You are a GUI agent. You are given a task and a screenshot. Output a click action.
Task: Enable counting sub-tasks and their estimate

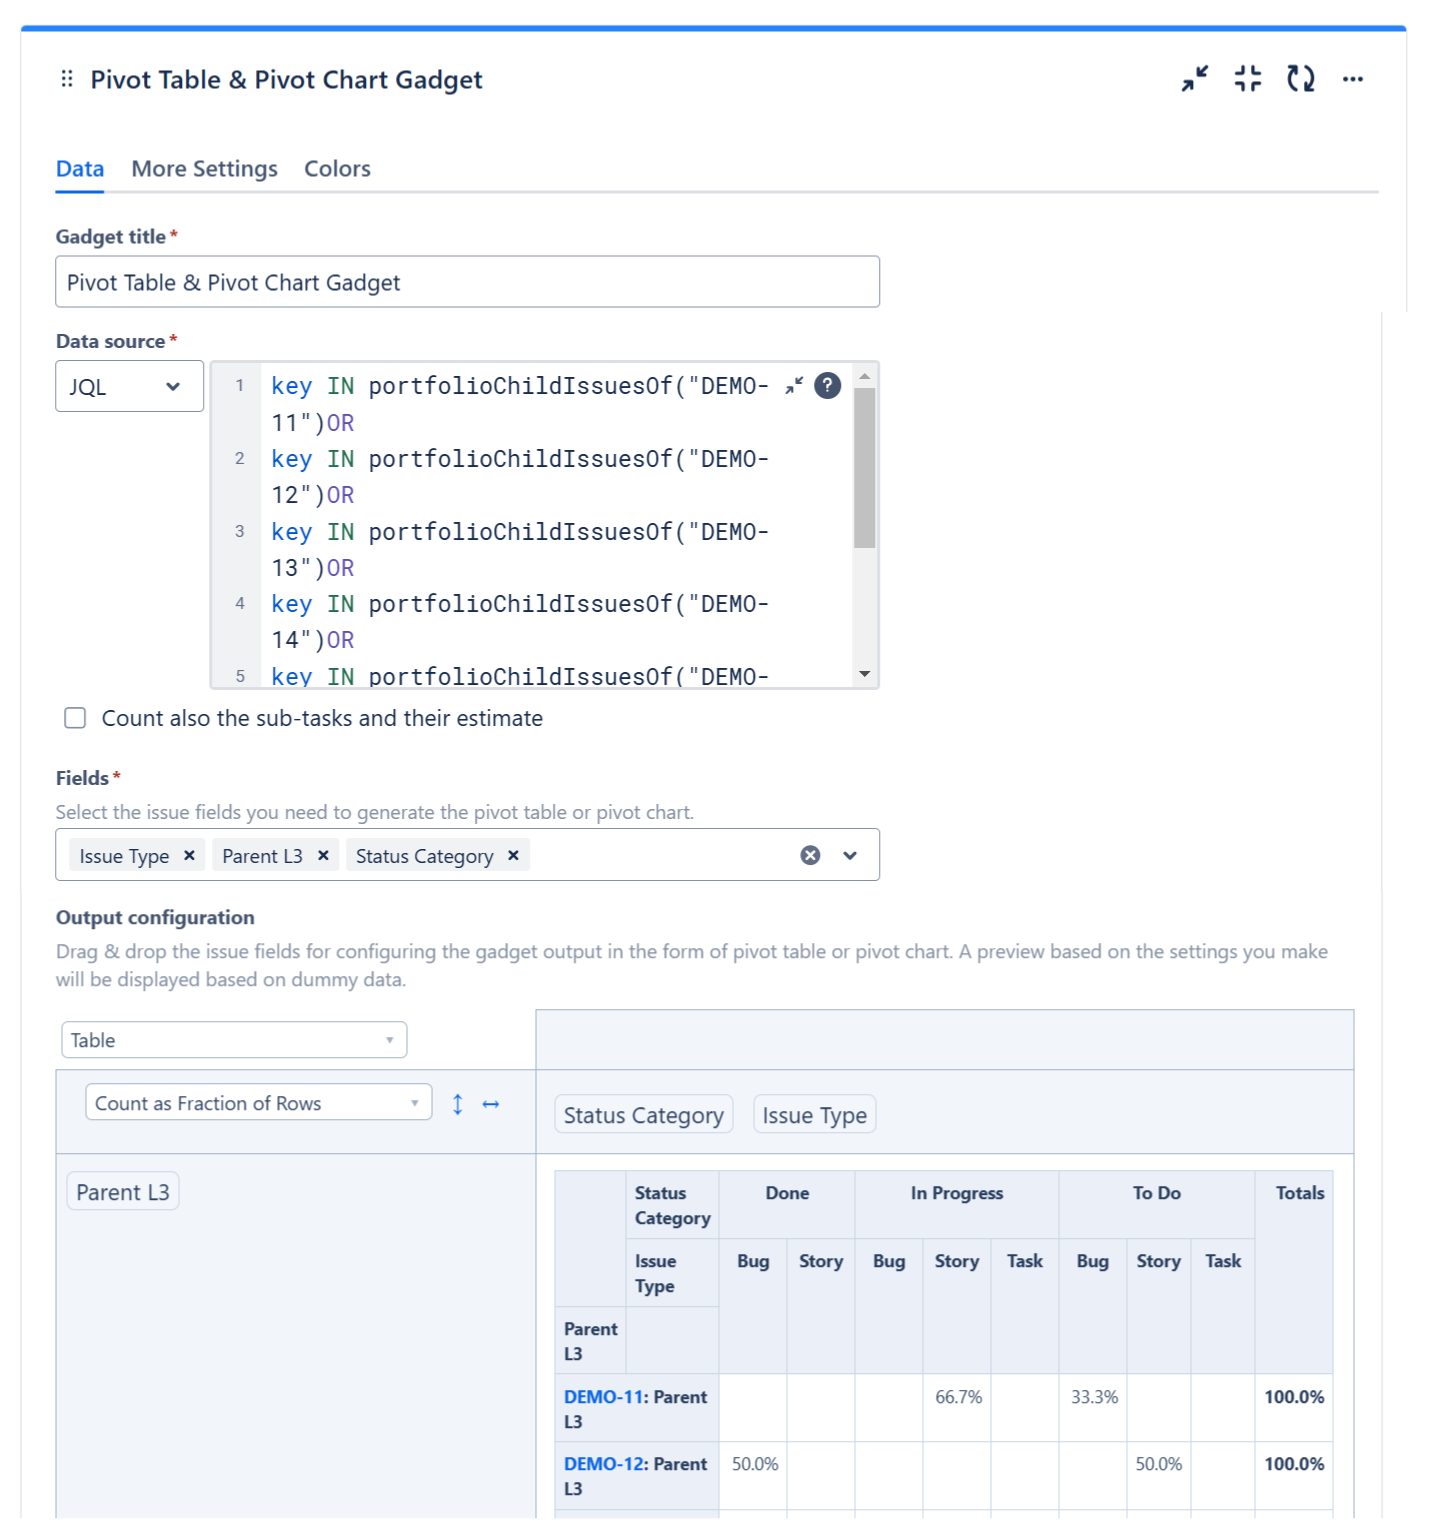(75, 718)
